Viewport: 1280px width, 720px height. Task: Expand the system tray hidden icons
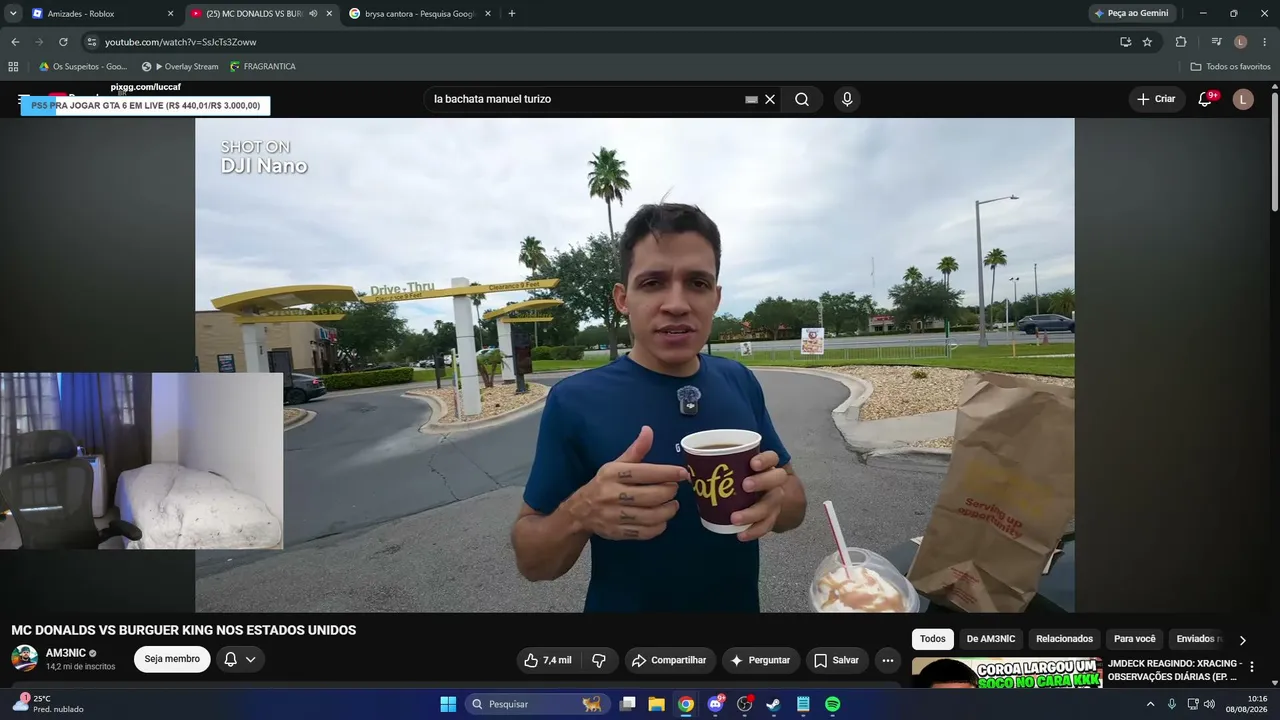point(1150,704)
